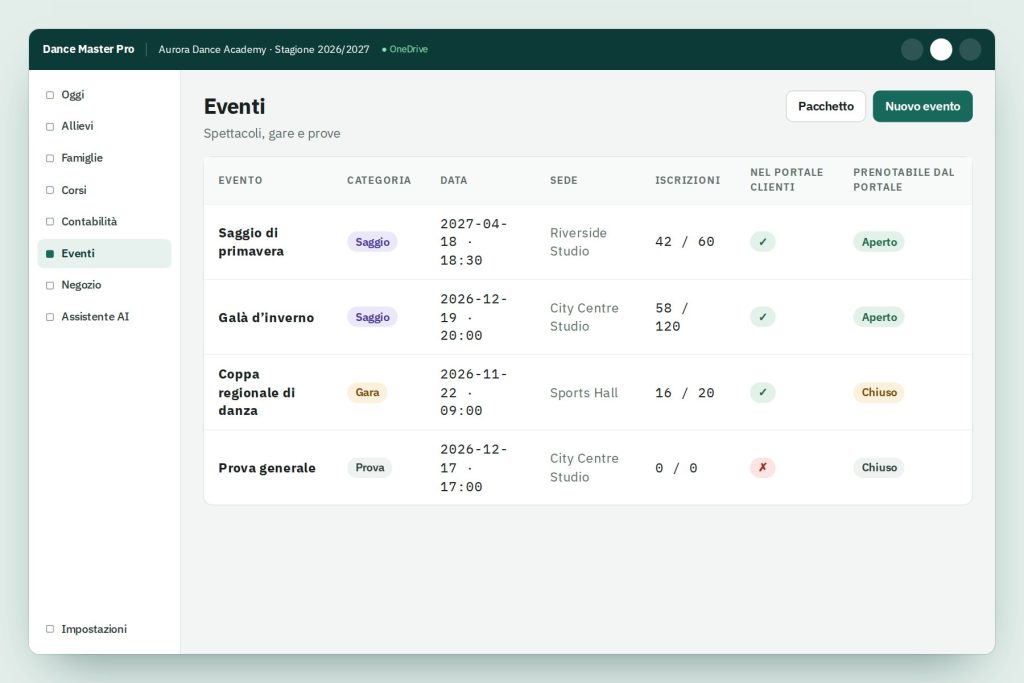The height and width of the screenshot is (683, 1024).
Task: Open the Galà d'inverno event
Action: [x=266, y=317]
